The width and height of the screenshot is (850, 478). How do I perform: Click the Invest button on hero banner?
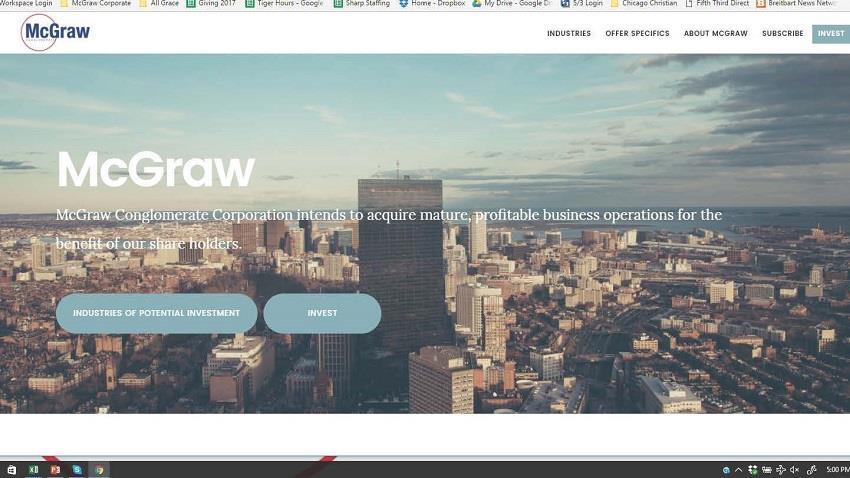click(322, 313)
